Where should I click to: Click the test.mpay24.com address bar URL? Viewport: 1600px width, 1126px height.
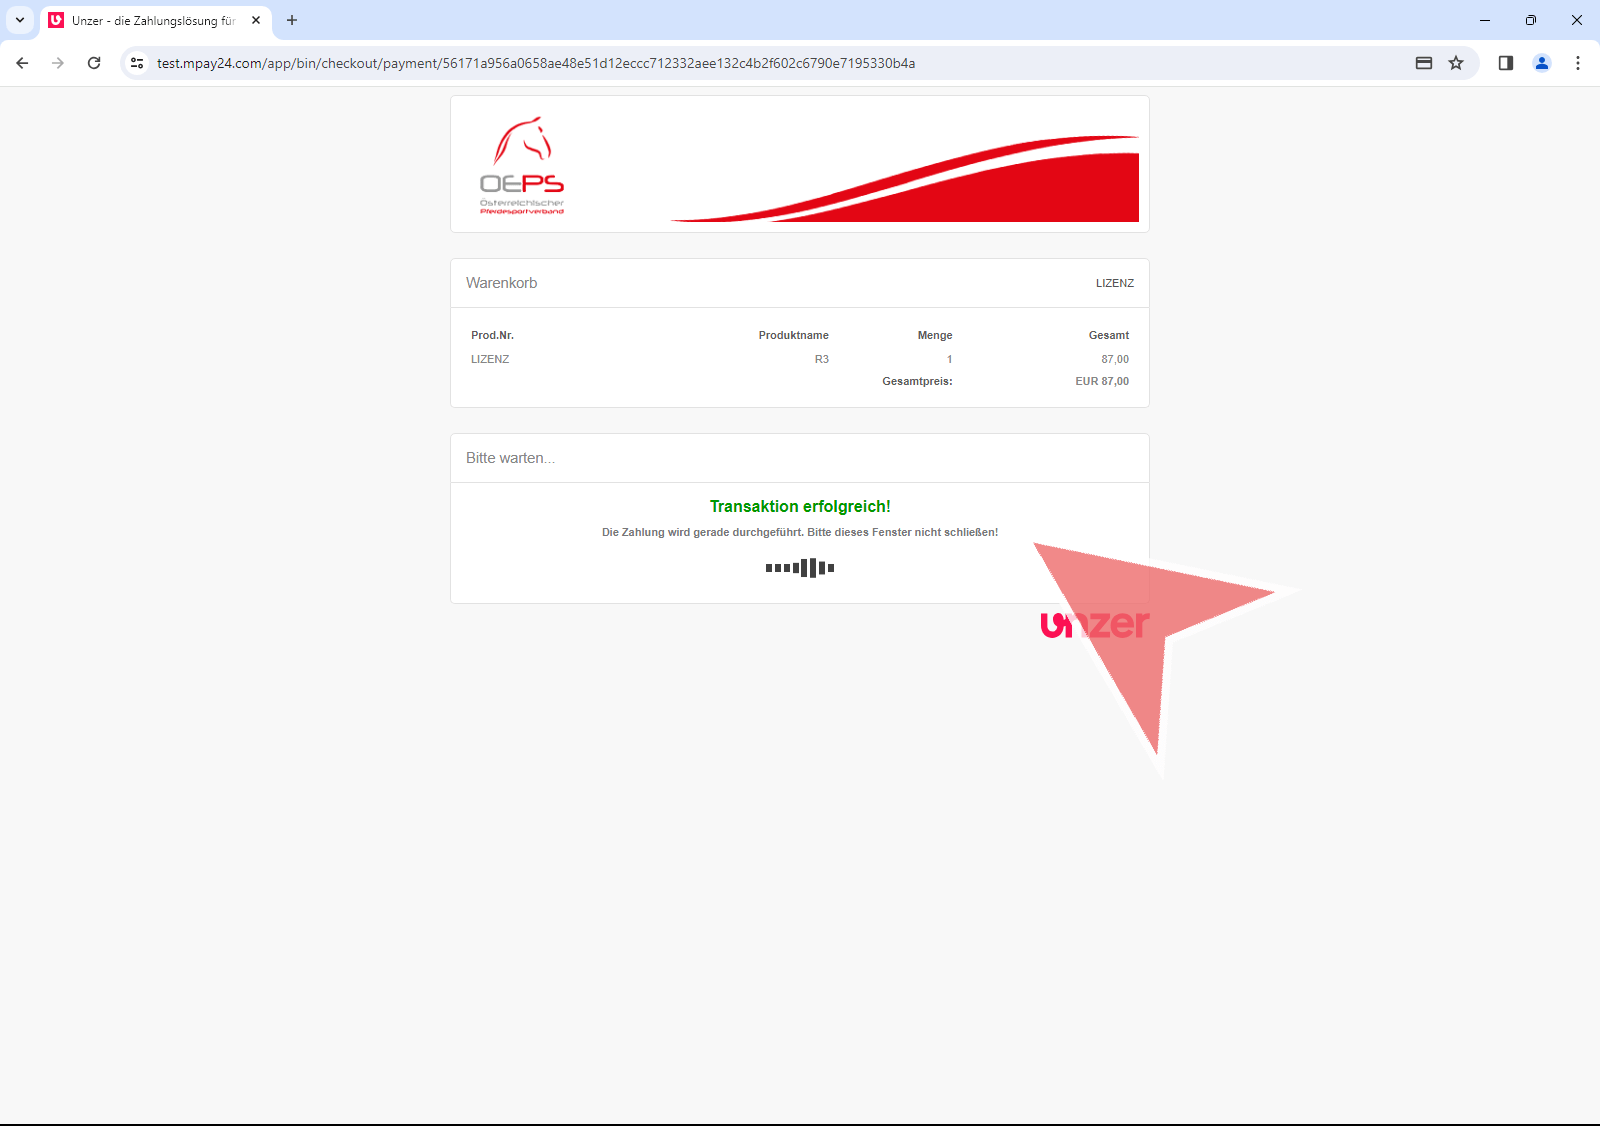pyautogui.click(x=535, y=63)
